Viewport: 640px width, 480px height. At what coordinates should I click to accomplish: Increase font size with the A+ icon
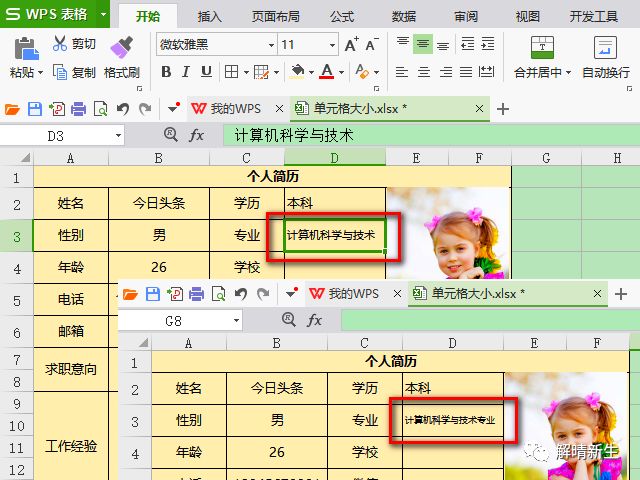(x=351, y=44)
